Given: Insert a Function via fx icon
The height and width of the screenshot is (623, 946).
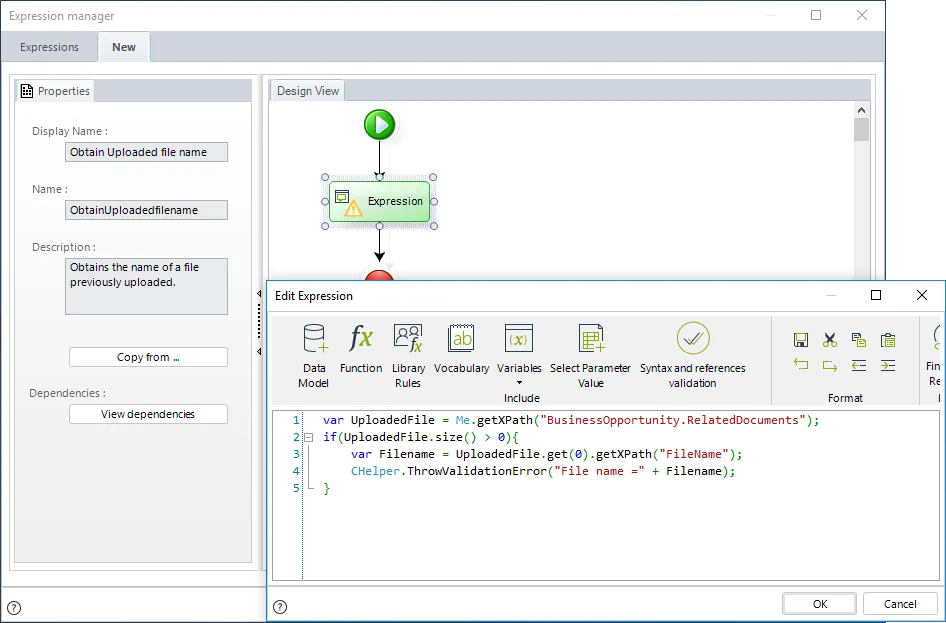Looking at the screenshot, I should [361, 348].
